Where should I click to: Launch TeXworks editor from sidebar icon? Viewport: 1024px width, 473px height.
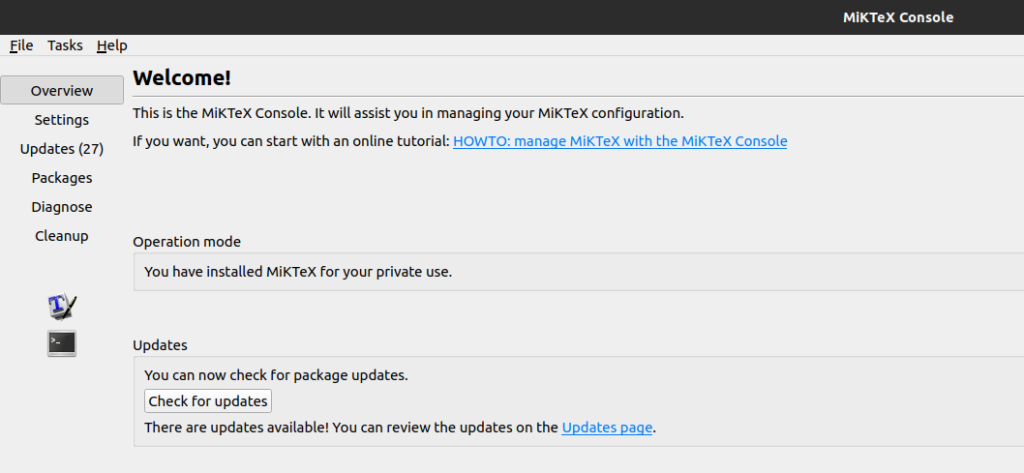[62, 306]
